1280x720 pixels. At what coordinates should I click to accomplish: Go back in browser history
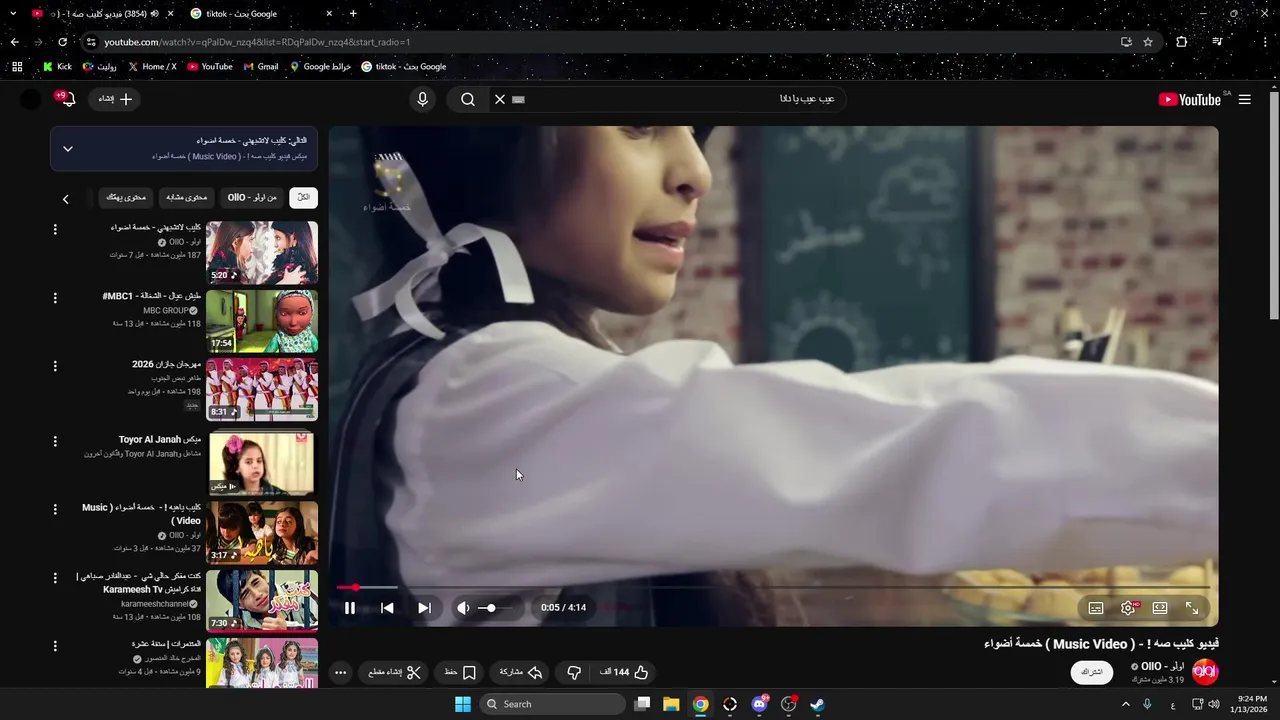[14, 42]
